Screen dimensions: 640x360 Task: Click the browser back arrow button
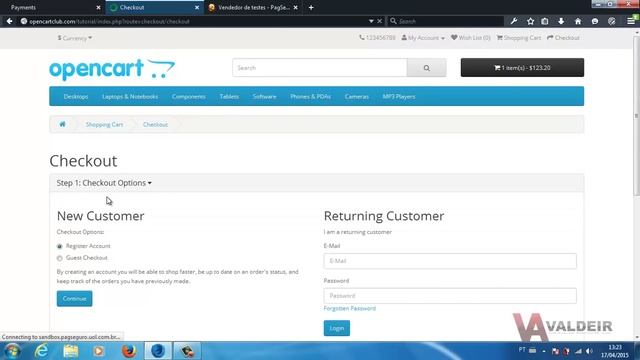(9, 21)
